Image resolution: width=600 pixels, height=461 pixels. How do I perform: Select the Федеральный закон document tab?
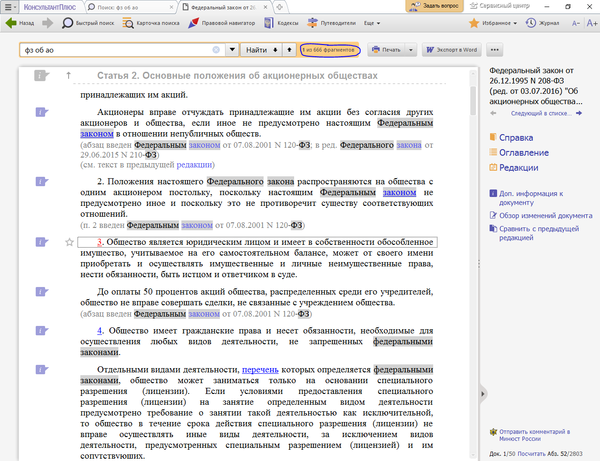[x=223, y=7]
